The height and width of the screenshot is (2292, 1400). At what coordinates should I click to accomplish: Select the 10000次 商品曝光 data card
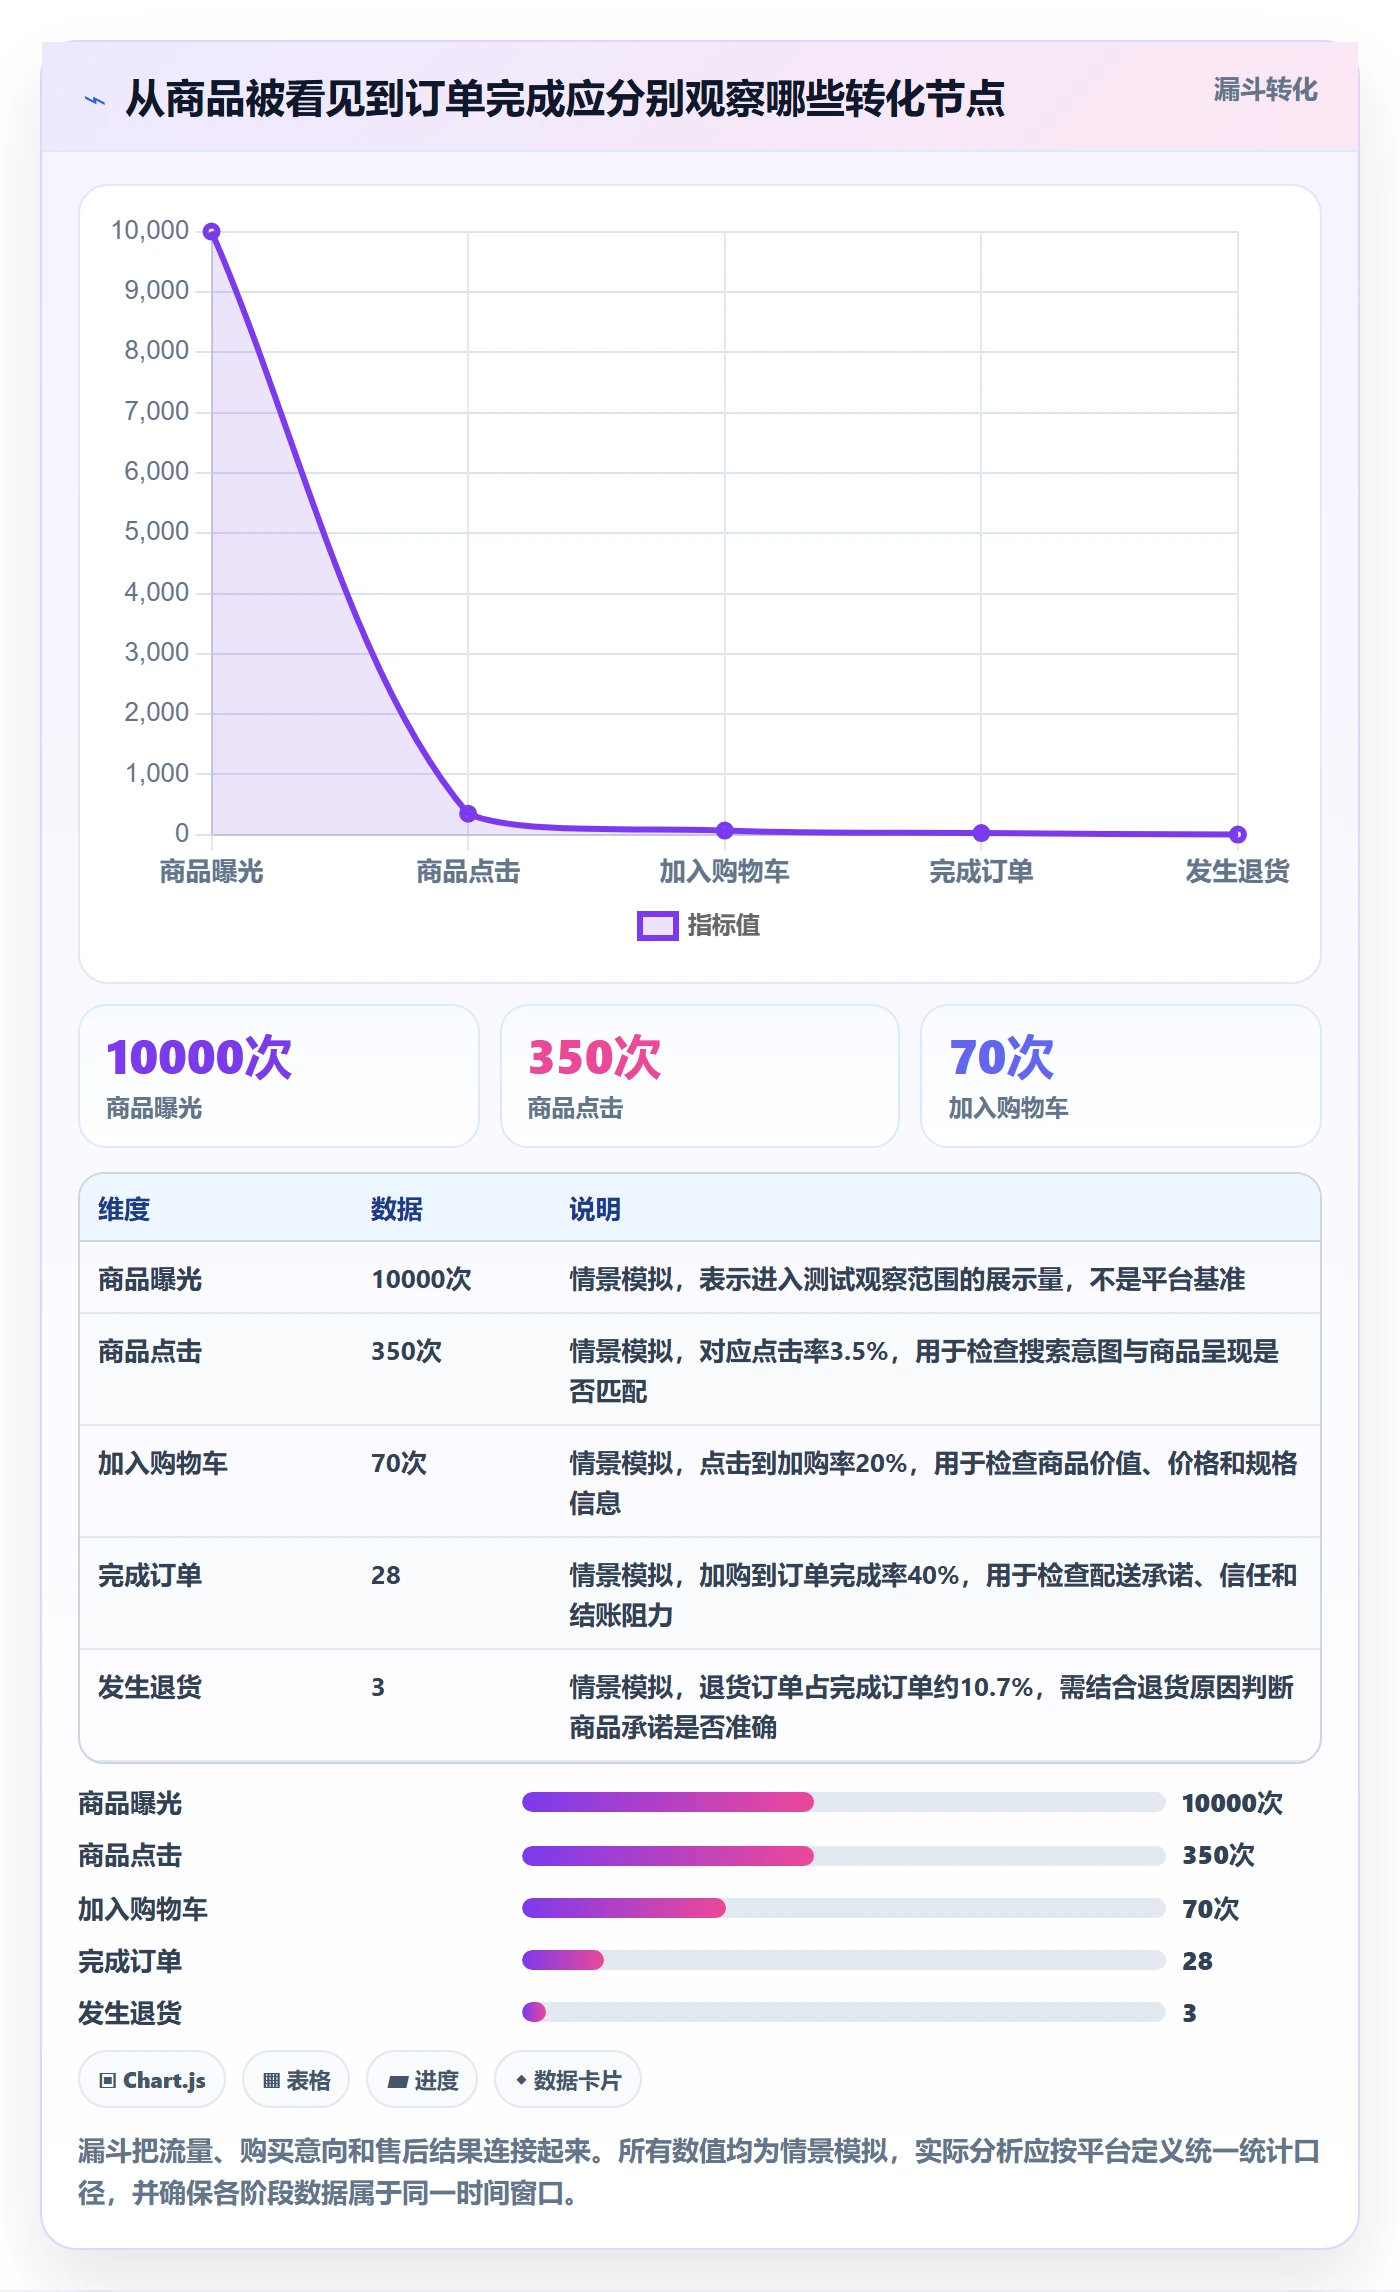279,1076
